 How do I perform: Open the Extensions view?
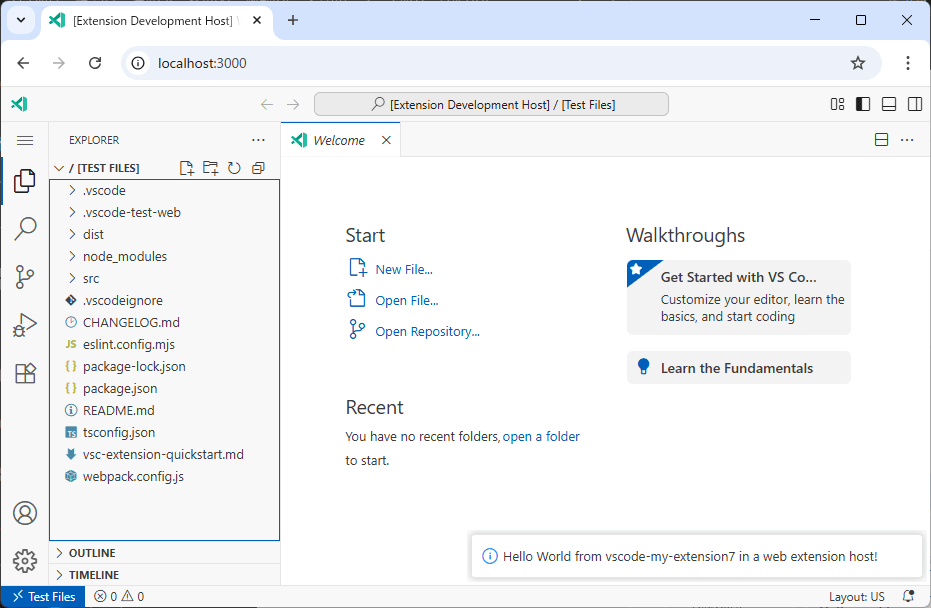(x=25, y=373)
